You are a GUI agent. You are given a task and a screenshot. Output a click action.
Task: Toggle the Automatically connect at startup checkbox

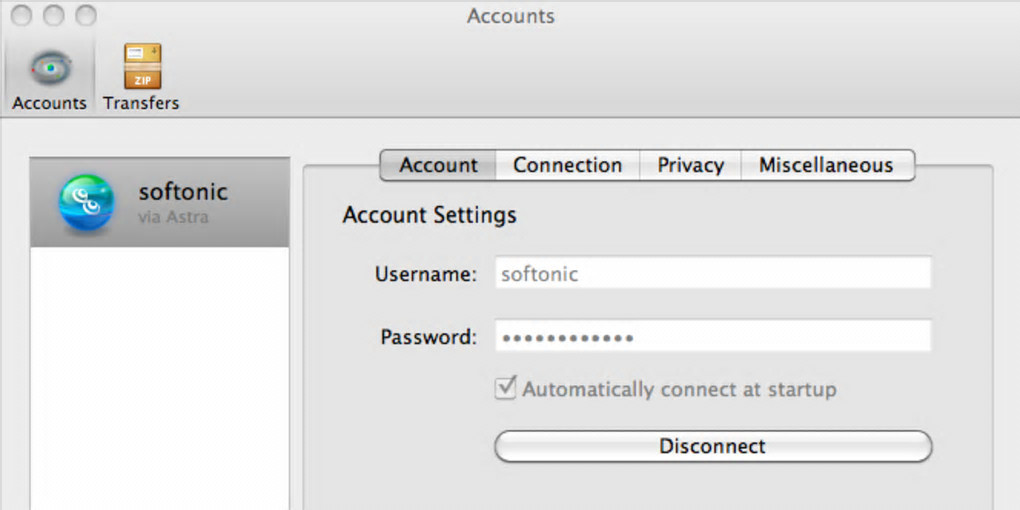click(505, 388)
